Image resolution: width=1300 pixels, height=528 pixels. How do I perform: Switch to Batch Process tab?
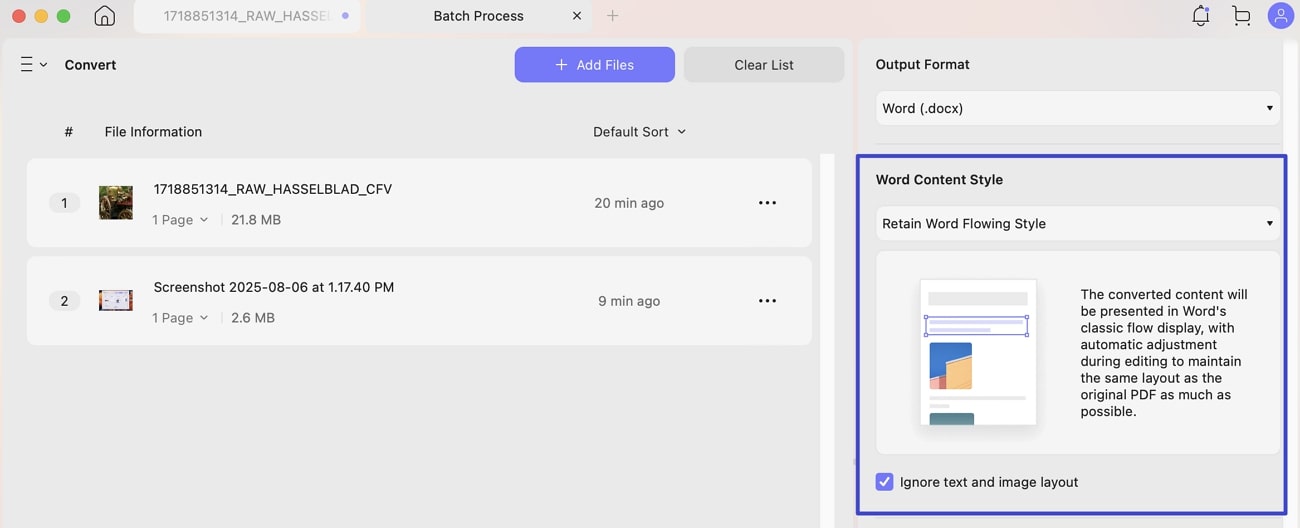[479, 16]
